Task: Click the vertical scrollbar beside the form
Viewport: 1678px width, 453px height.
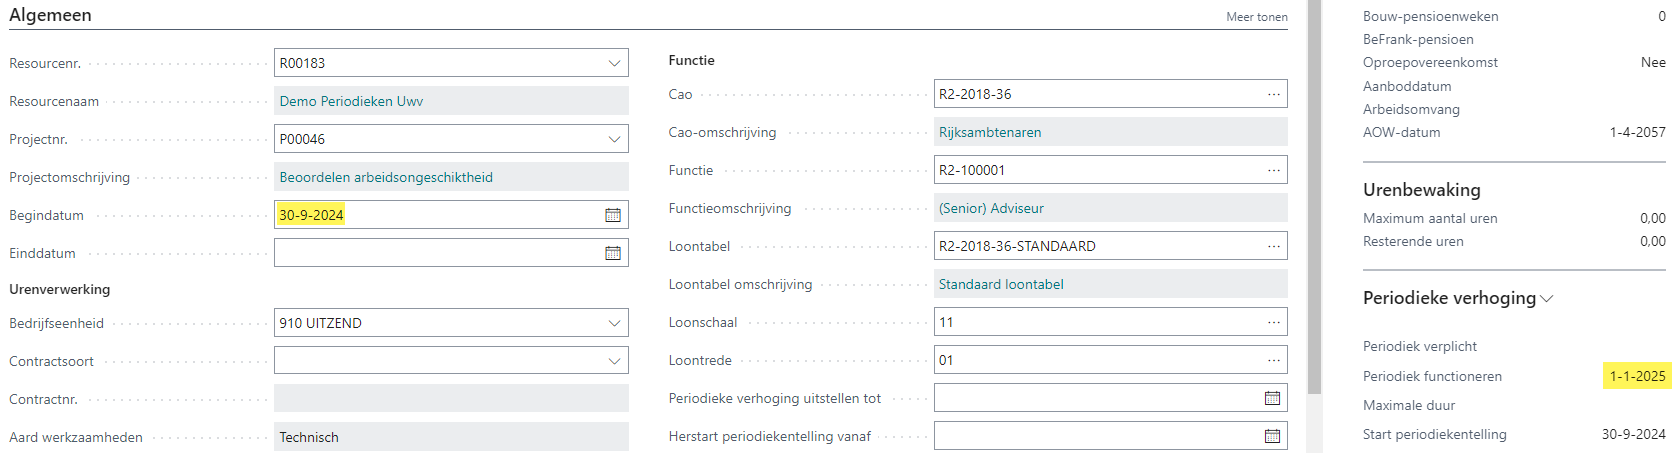Action: [x=1314, y=200]
